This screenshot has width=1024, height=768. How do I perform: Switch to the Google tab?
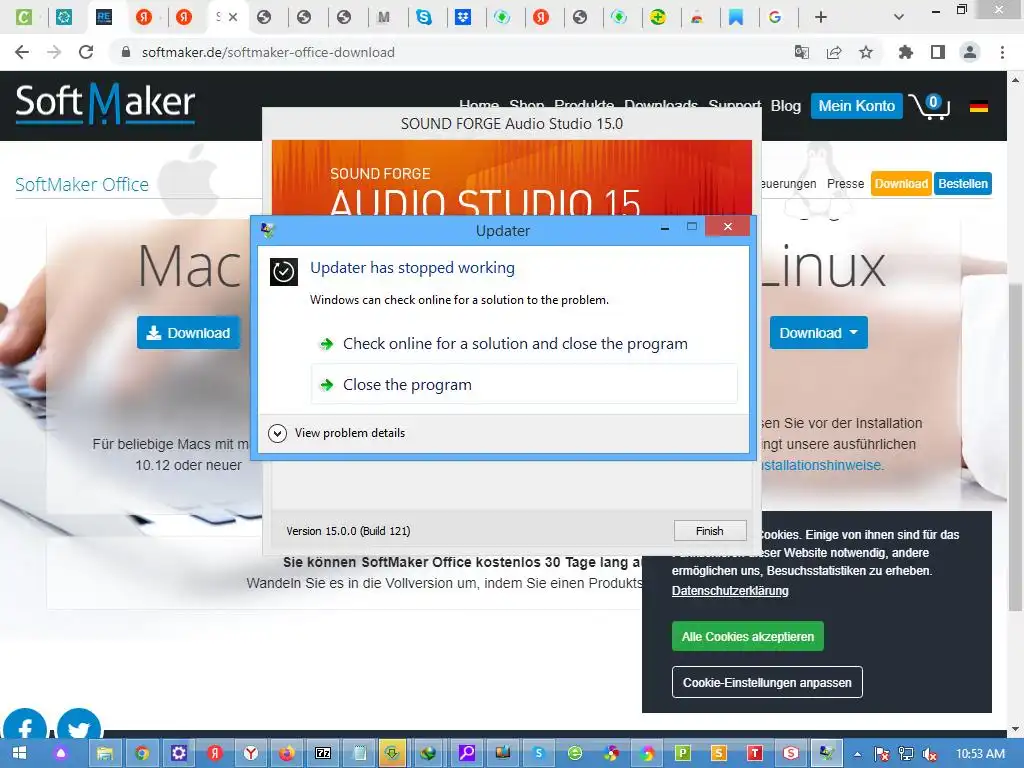[x=775, y=18]
